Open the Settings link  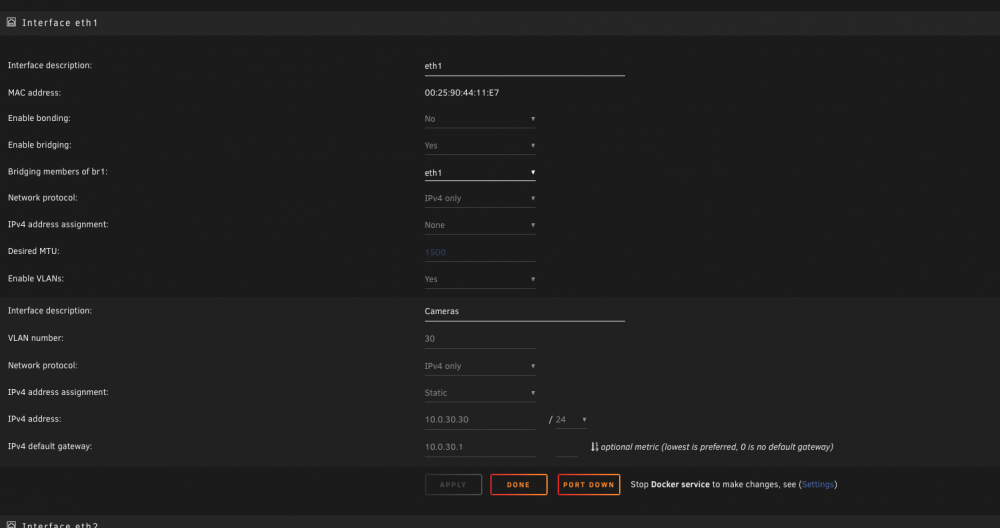pos(818,485)
